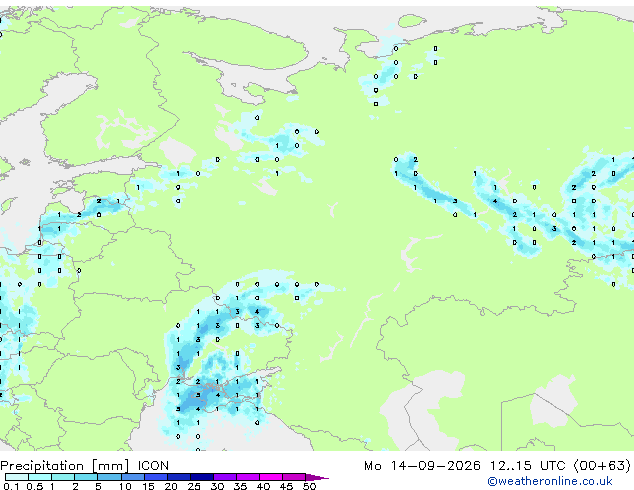This screenshot has width=634, height=490.
Task: Choose the 40 to 45 mm pink swatch
Action: (x=271, y=477)
